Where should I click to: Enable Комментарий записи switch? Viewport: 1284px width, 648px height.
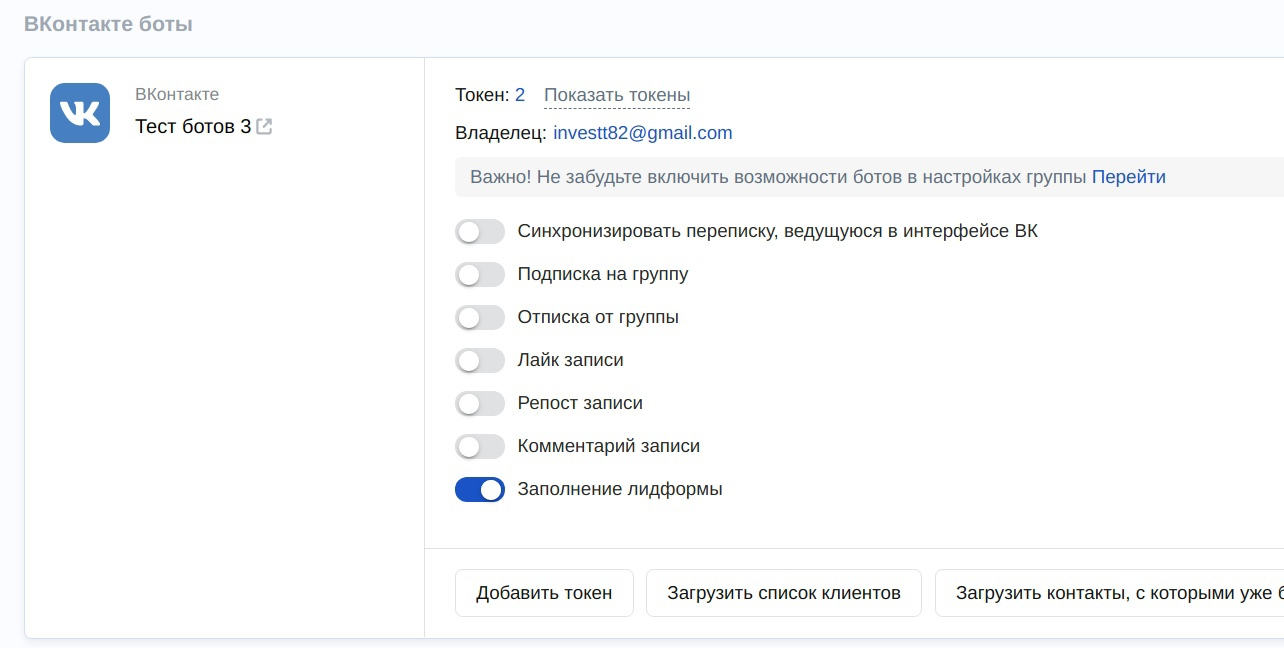[x=480, y=447]
